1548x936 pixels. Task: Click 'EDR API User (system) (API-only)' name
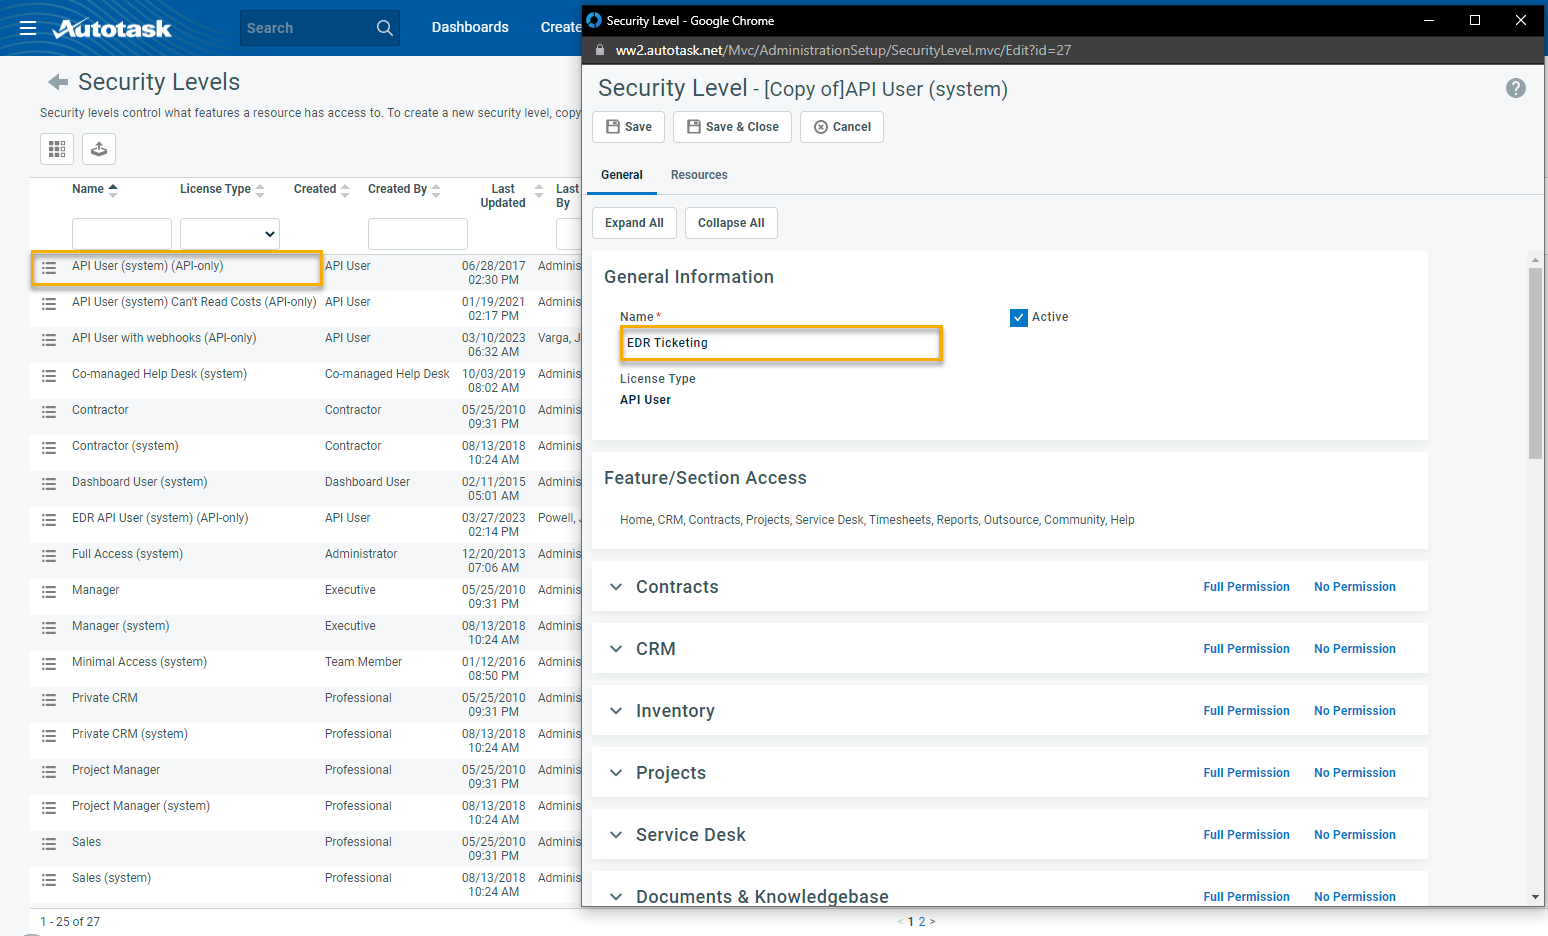(x=160, y=518)
